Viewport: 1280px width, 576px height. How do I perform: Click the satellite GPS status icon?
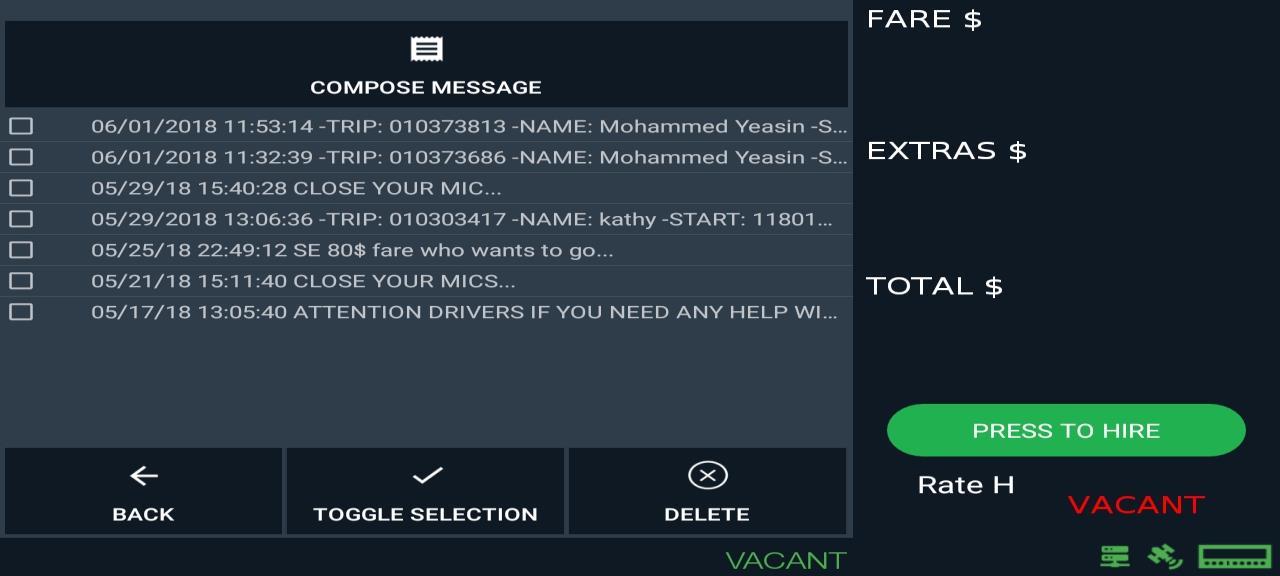point(1164,556)
